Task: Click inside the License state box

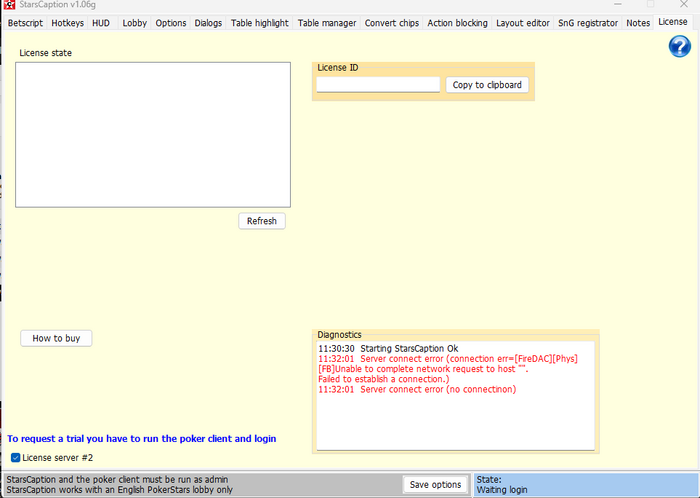Action: (153, 135)
